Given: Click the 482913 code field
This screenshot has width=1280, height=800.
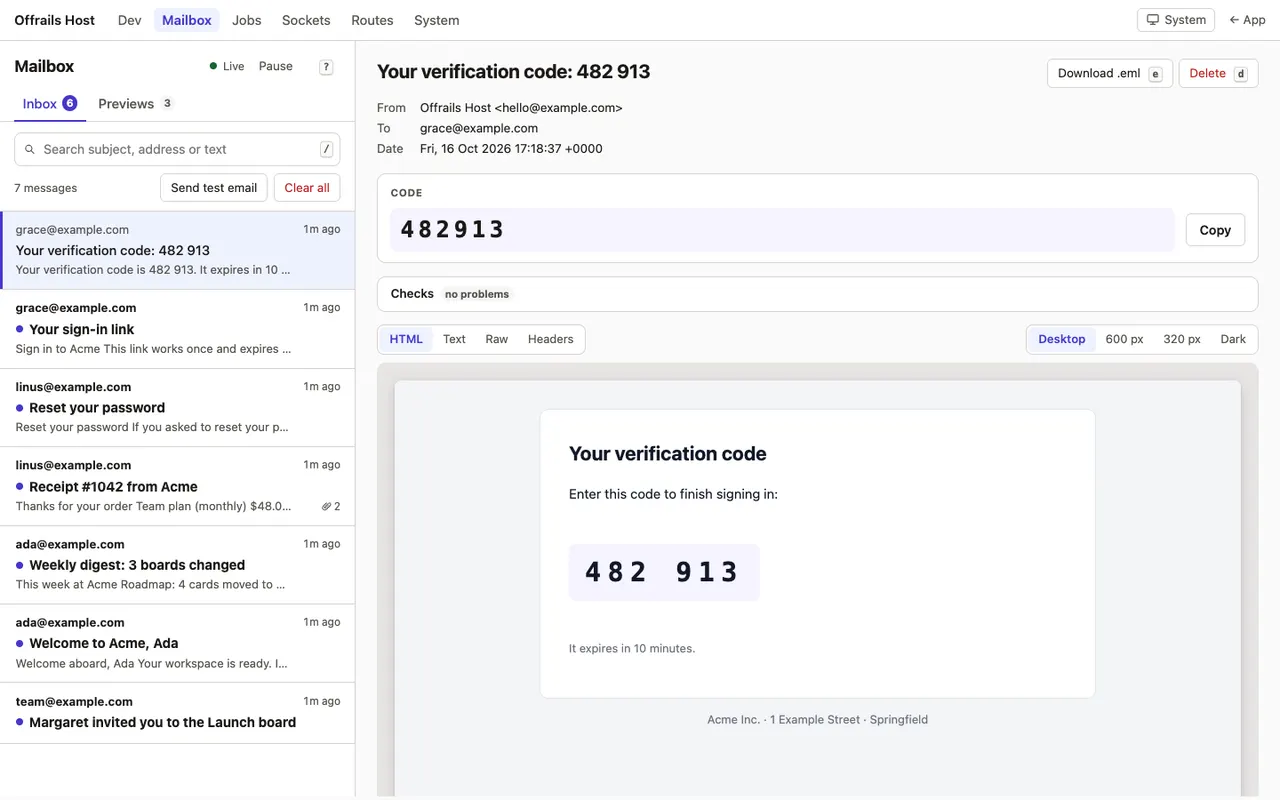Looking at the screenshot, I should click(782, 230).
